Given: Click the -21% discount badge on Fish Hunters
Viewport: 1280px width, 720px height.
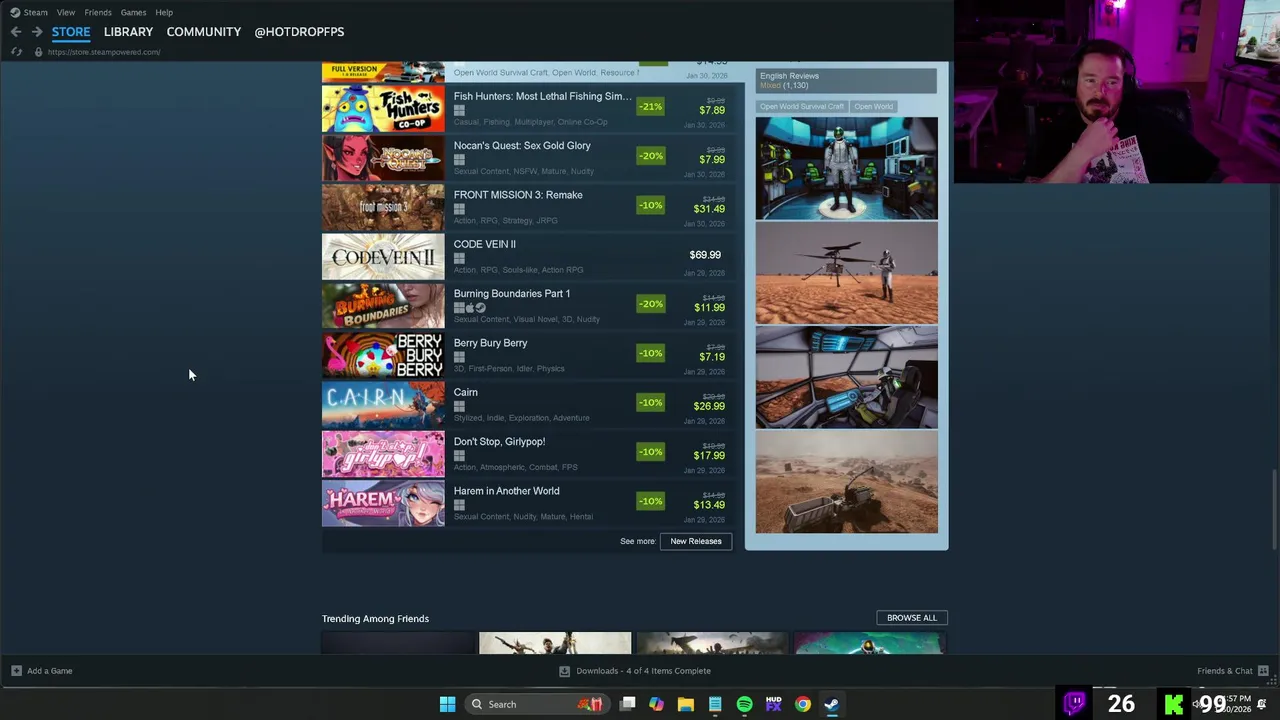Looking at the screenshot, I should point(650,106).
